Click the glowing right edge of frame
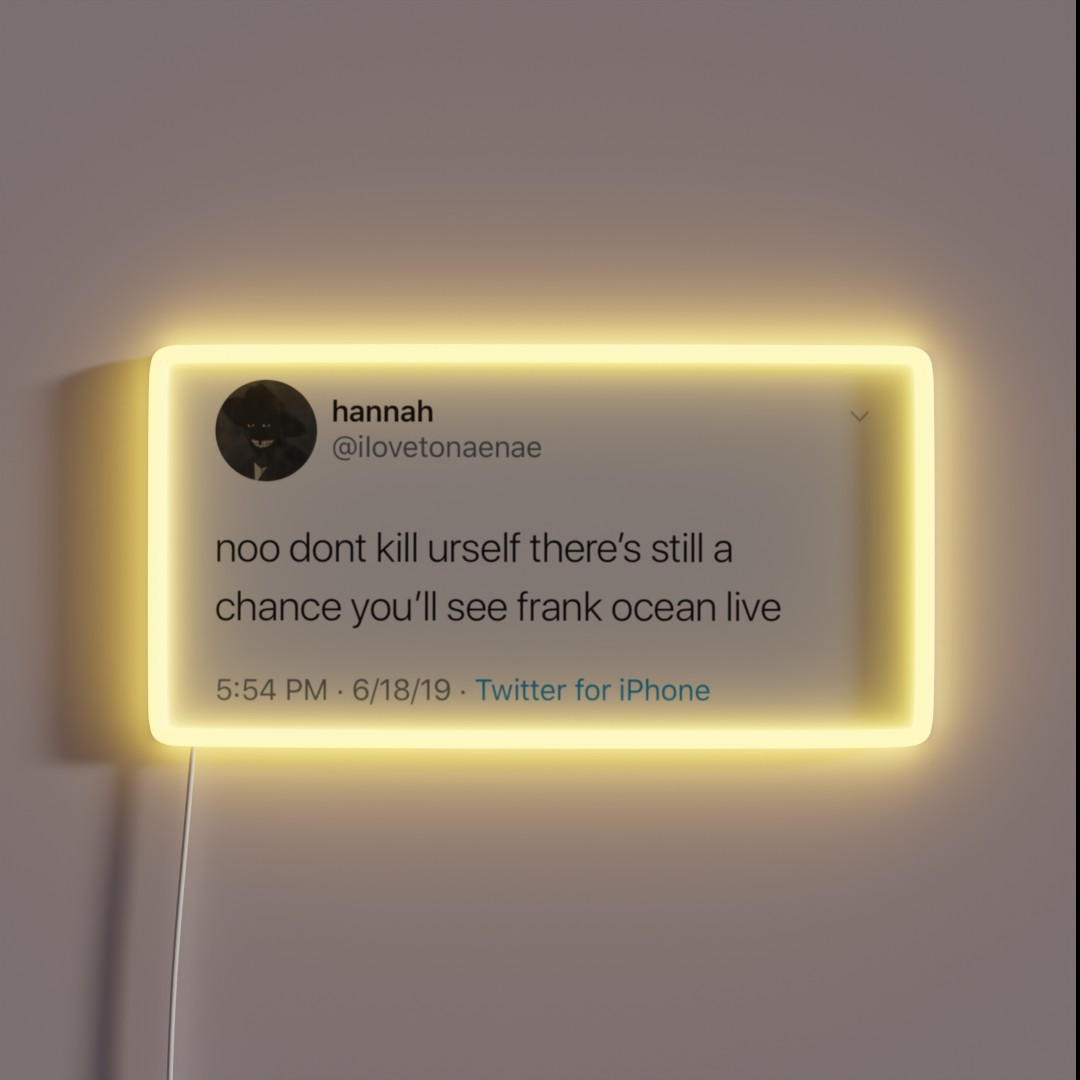Screen dimensions: 1080x1080 (x=922, y=546)
